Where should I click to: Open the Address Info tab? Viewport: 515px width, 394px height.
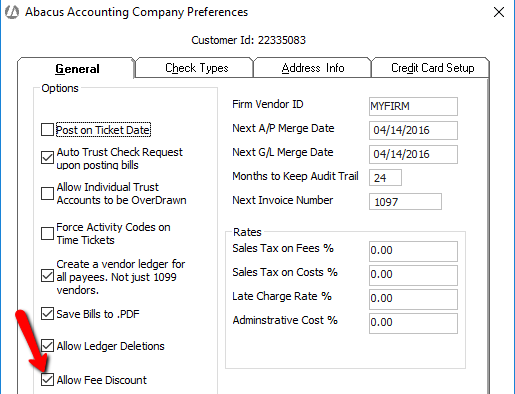(x=313, y=68)
